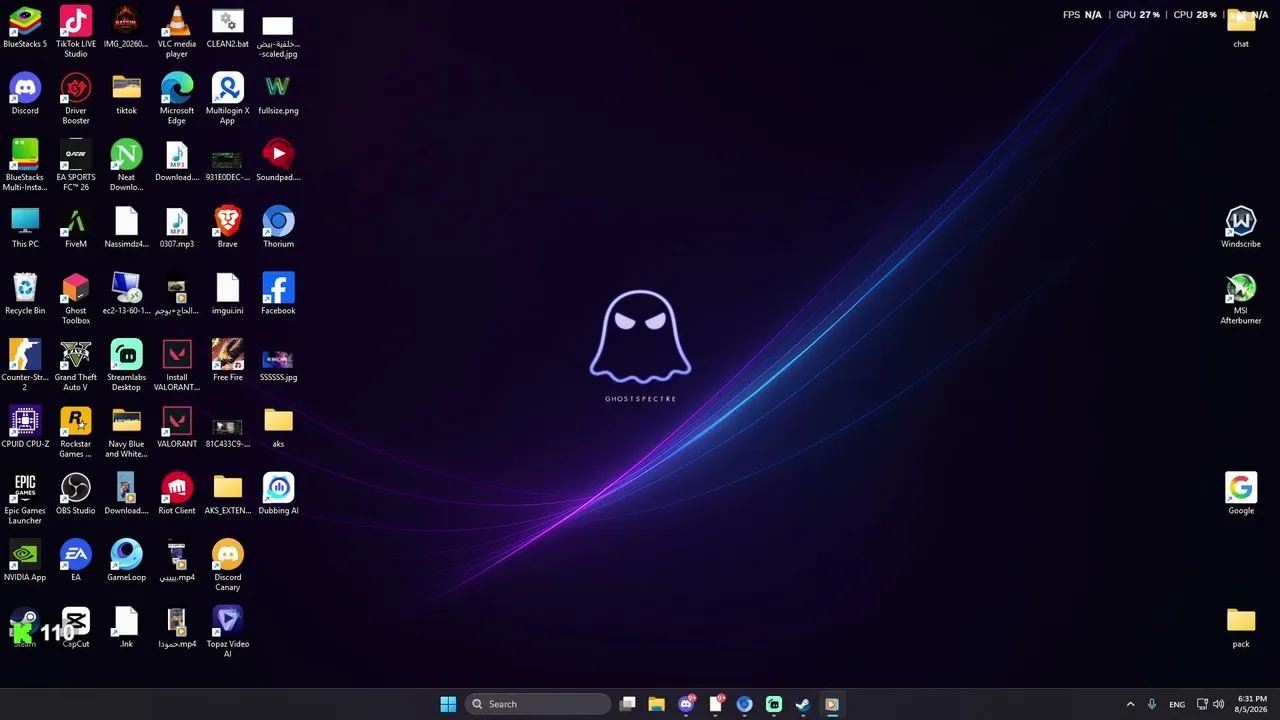Select the Discord Canary desktop shortcut
1280x720 pixels.
tap(228, 566)
